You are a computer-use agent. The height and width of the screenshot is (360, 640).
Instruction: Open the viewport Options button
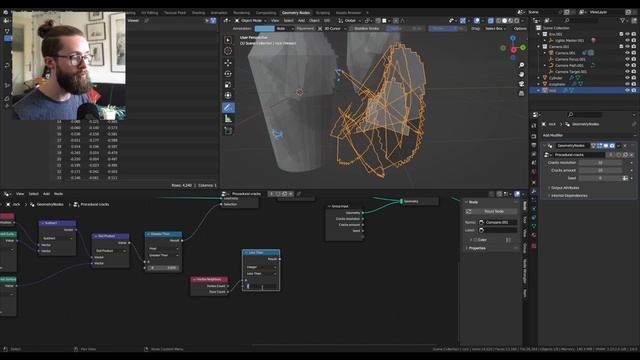520,29
